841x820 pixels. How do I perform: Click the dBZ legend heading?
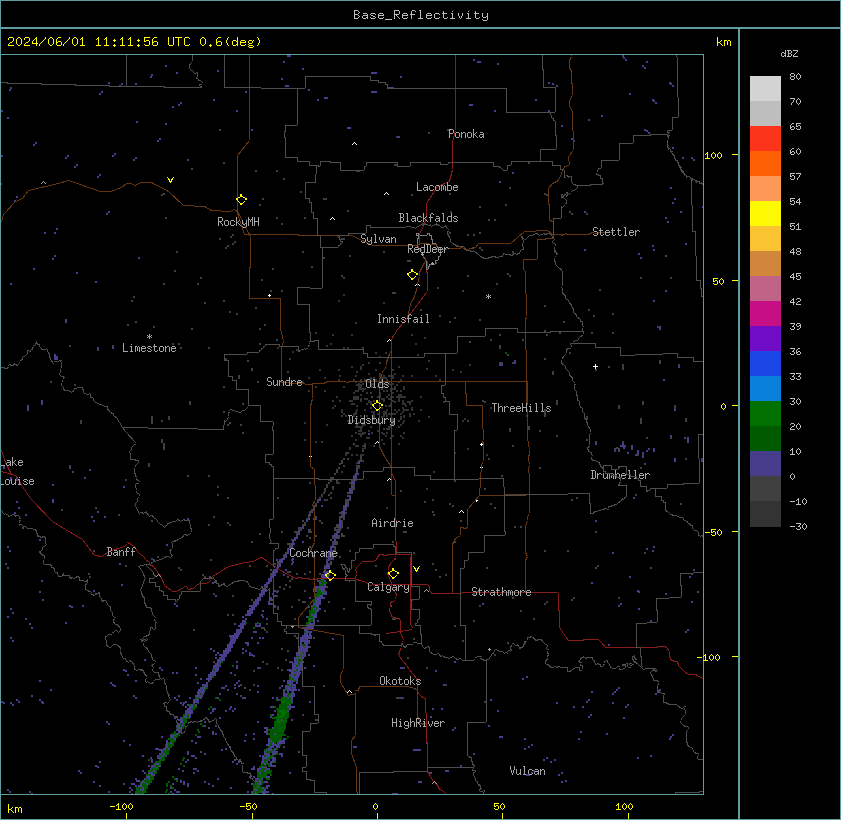(x=789, y=54)
